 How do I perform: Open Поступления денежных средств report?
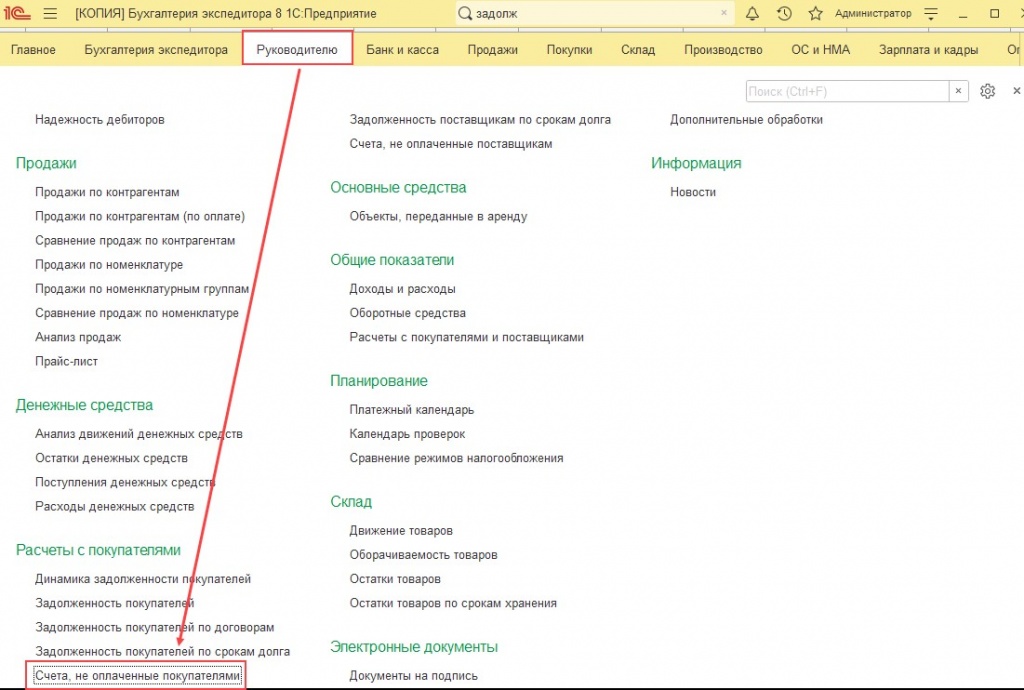coord(125,482)
